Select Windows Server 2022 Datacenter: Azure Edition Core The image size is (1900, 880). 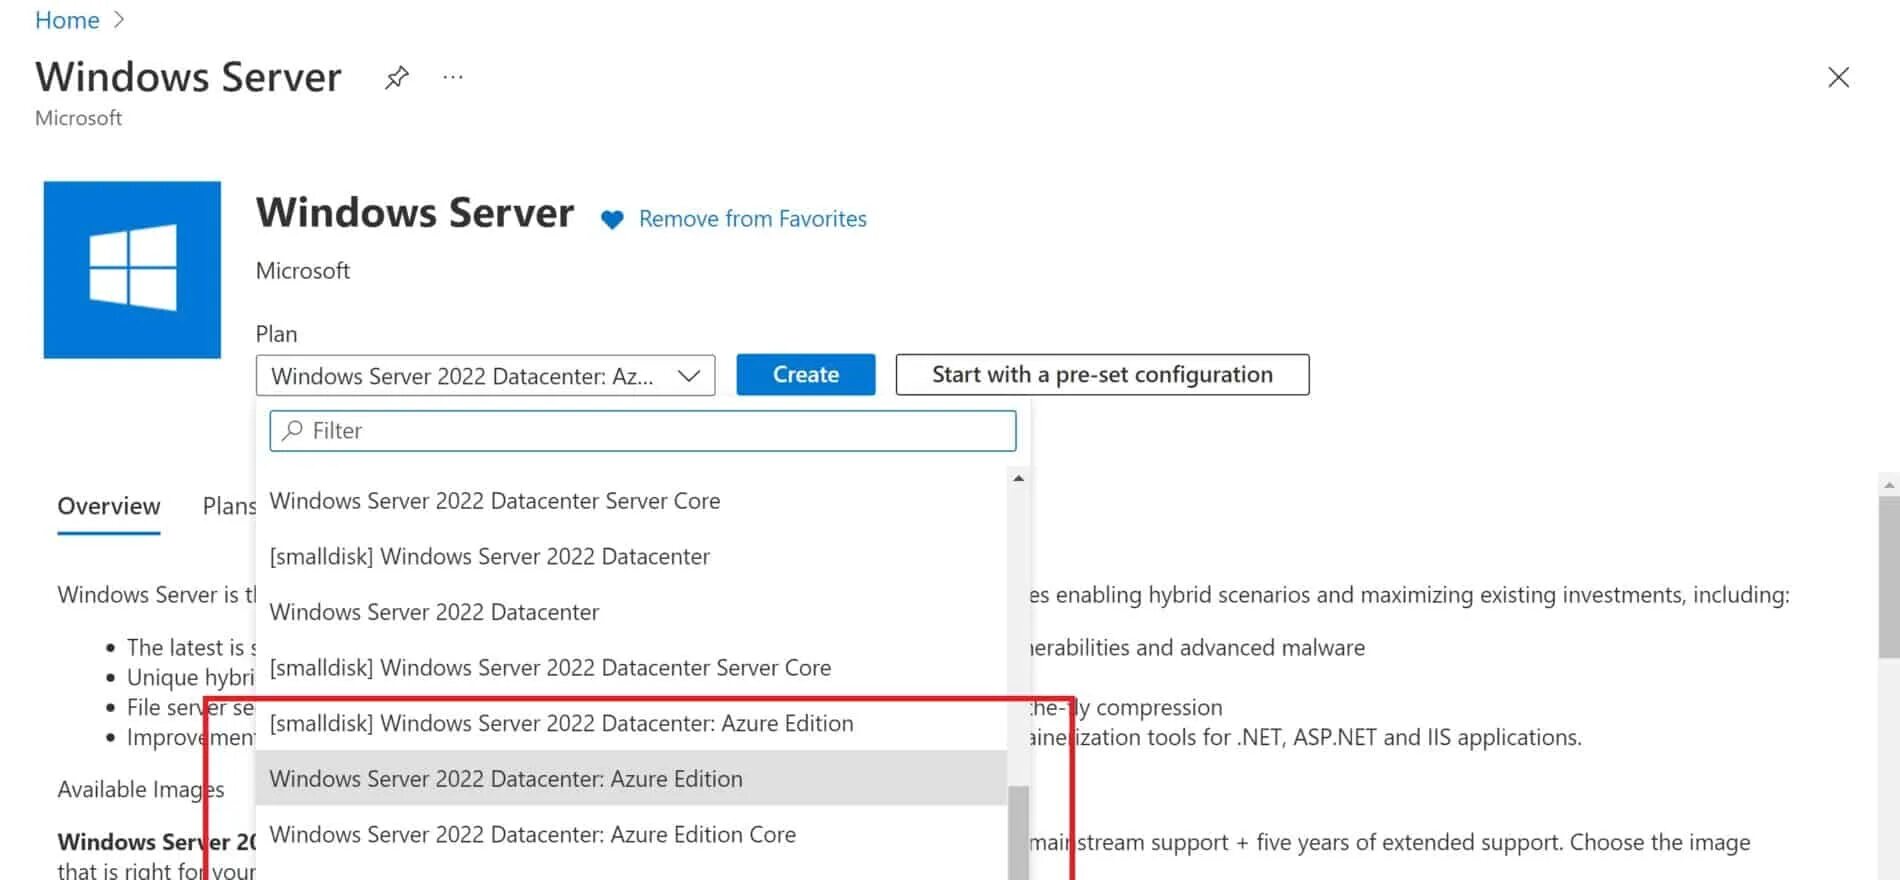tap(630, 834)
